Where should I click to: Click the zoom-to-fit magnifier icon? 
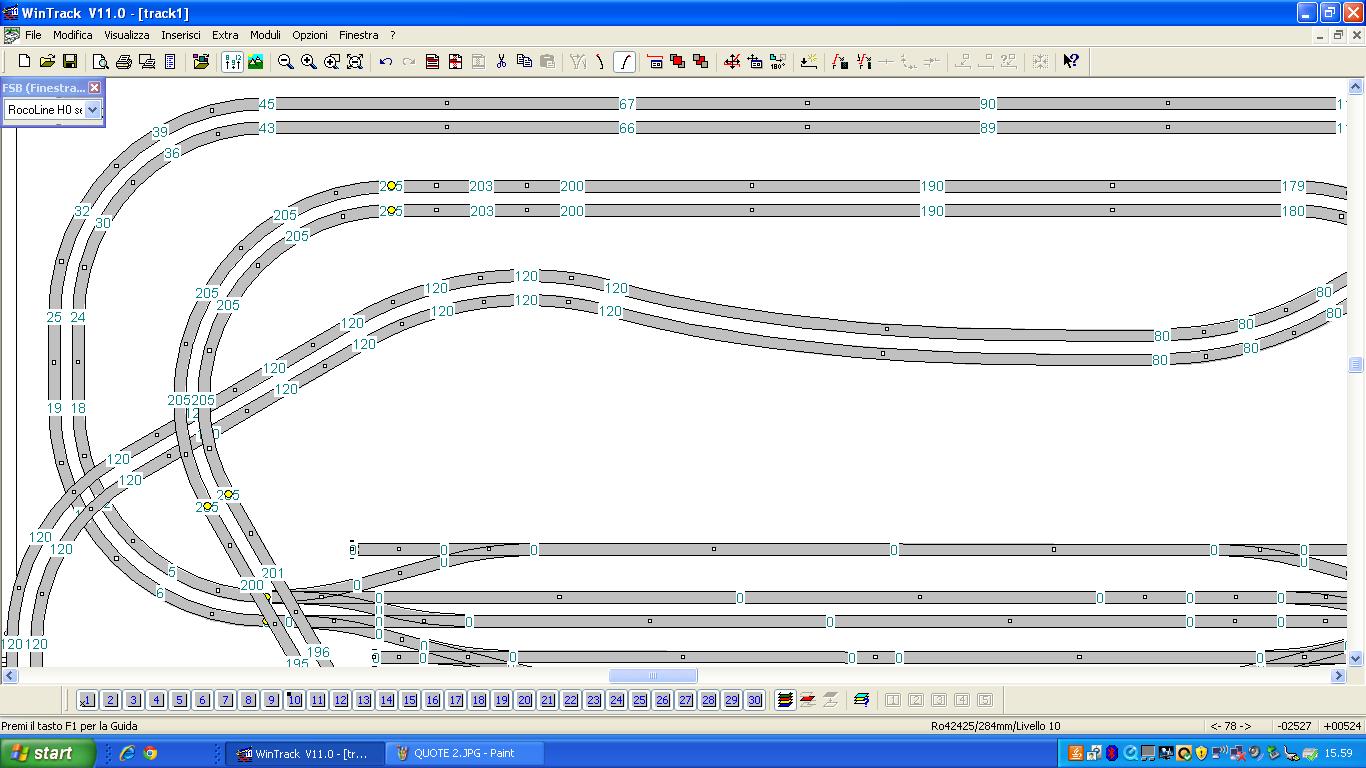pos(355,62)
